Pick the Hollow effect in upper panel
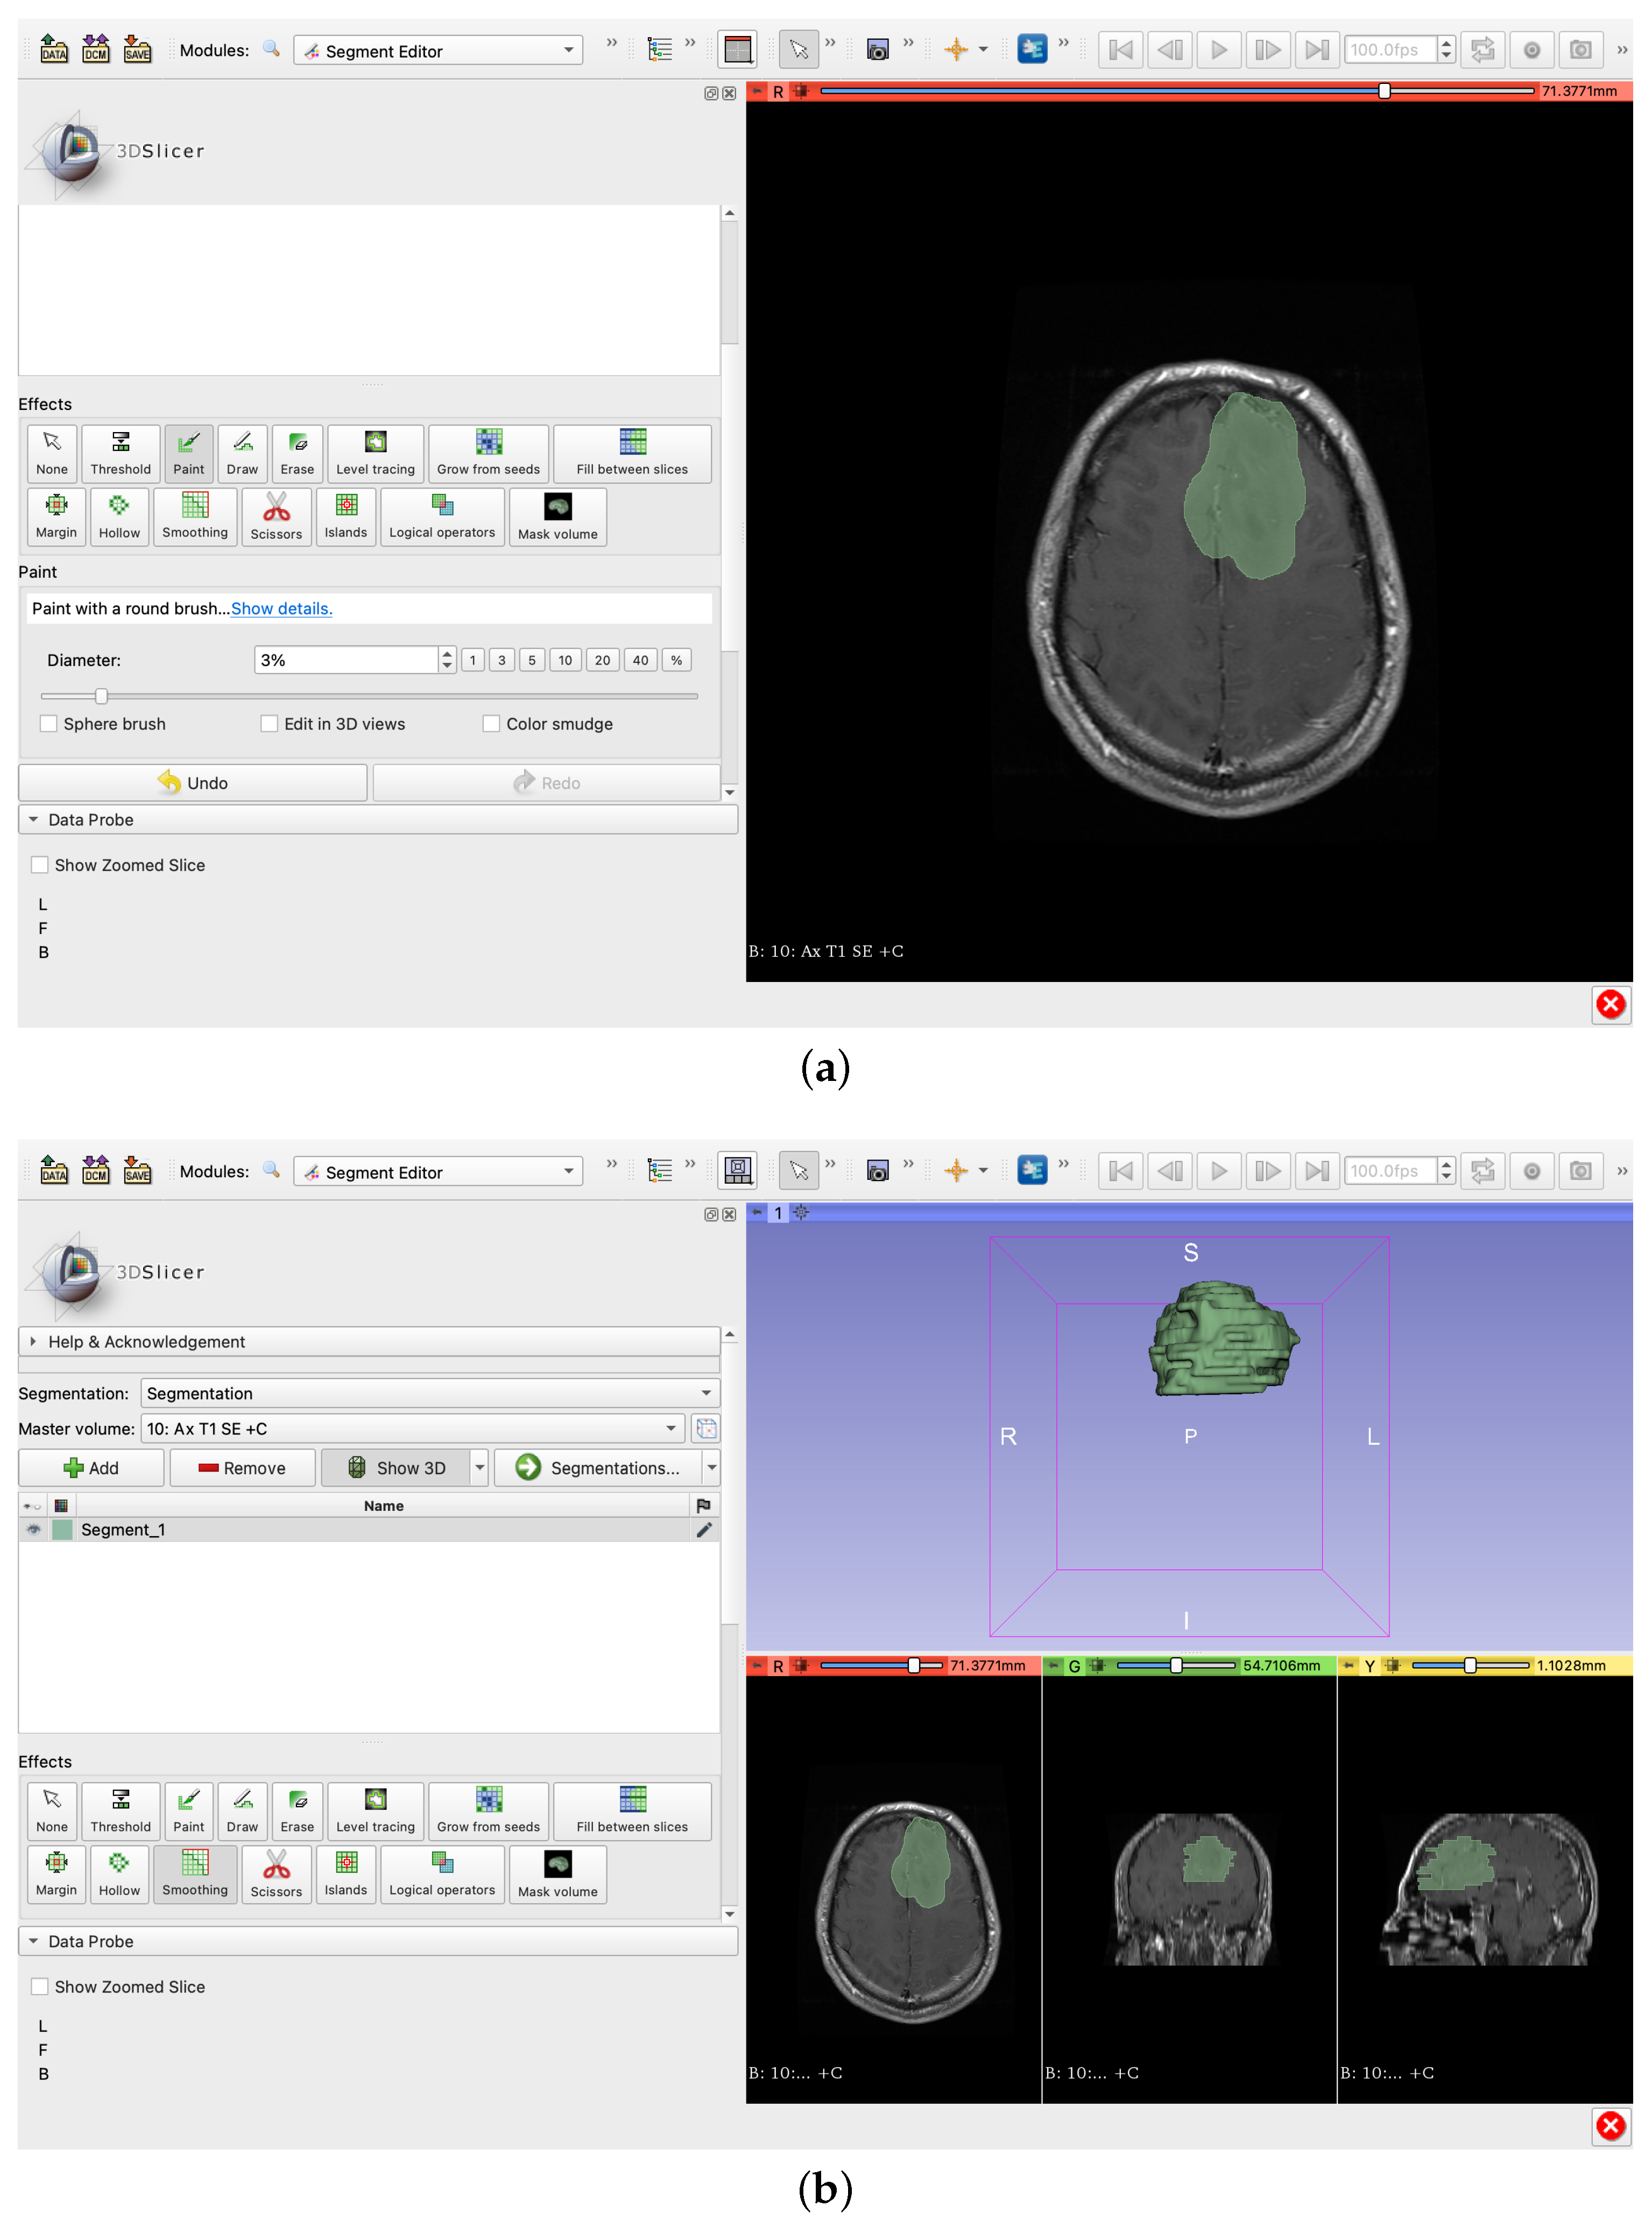 (x=119, y=516)
